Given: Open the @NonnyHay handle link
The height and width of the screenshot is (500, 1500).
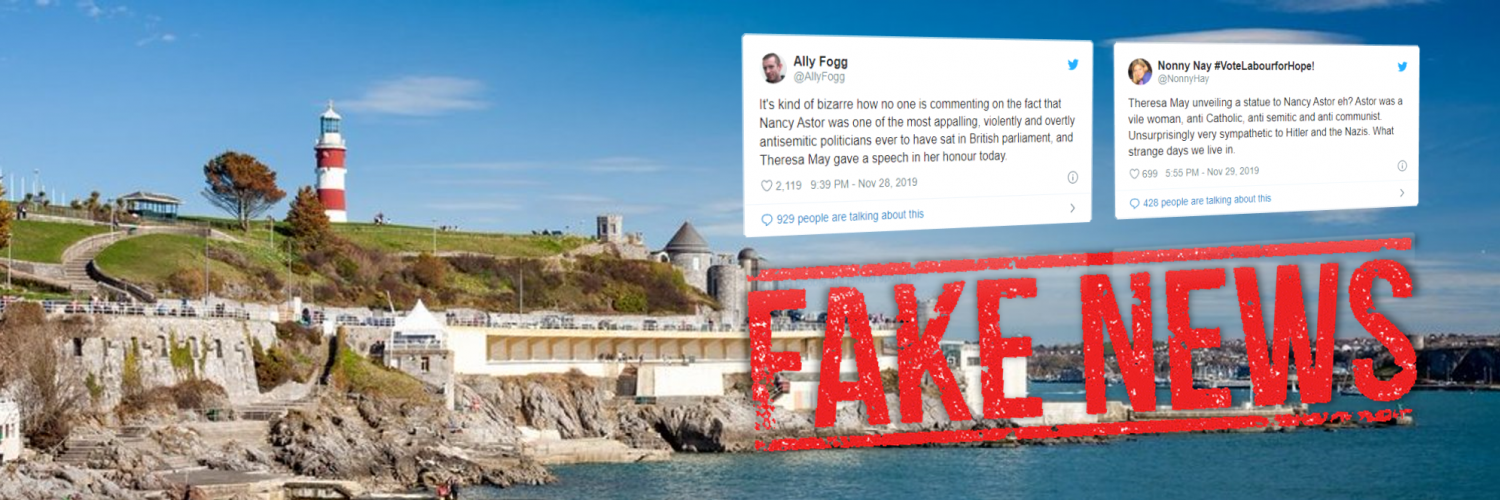Looking at the screenshot, I should [x=1180, y=79].
